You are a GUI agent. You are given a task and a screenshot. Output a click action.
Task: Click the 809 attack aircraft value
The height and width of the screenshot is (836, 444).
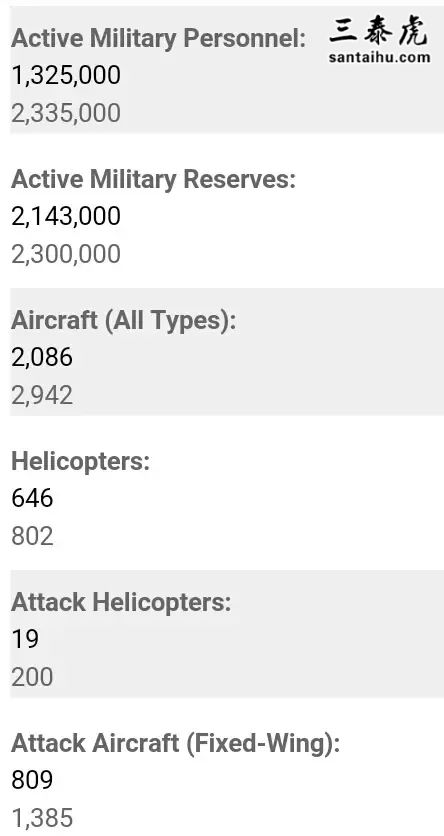pos(32,781)
